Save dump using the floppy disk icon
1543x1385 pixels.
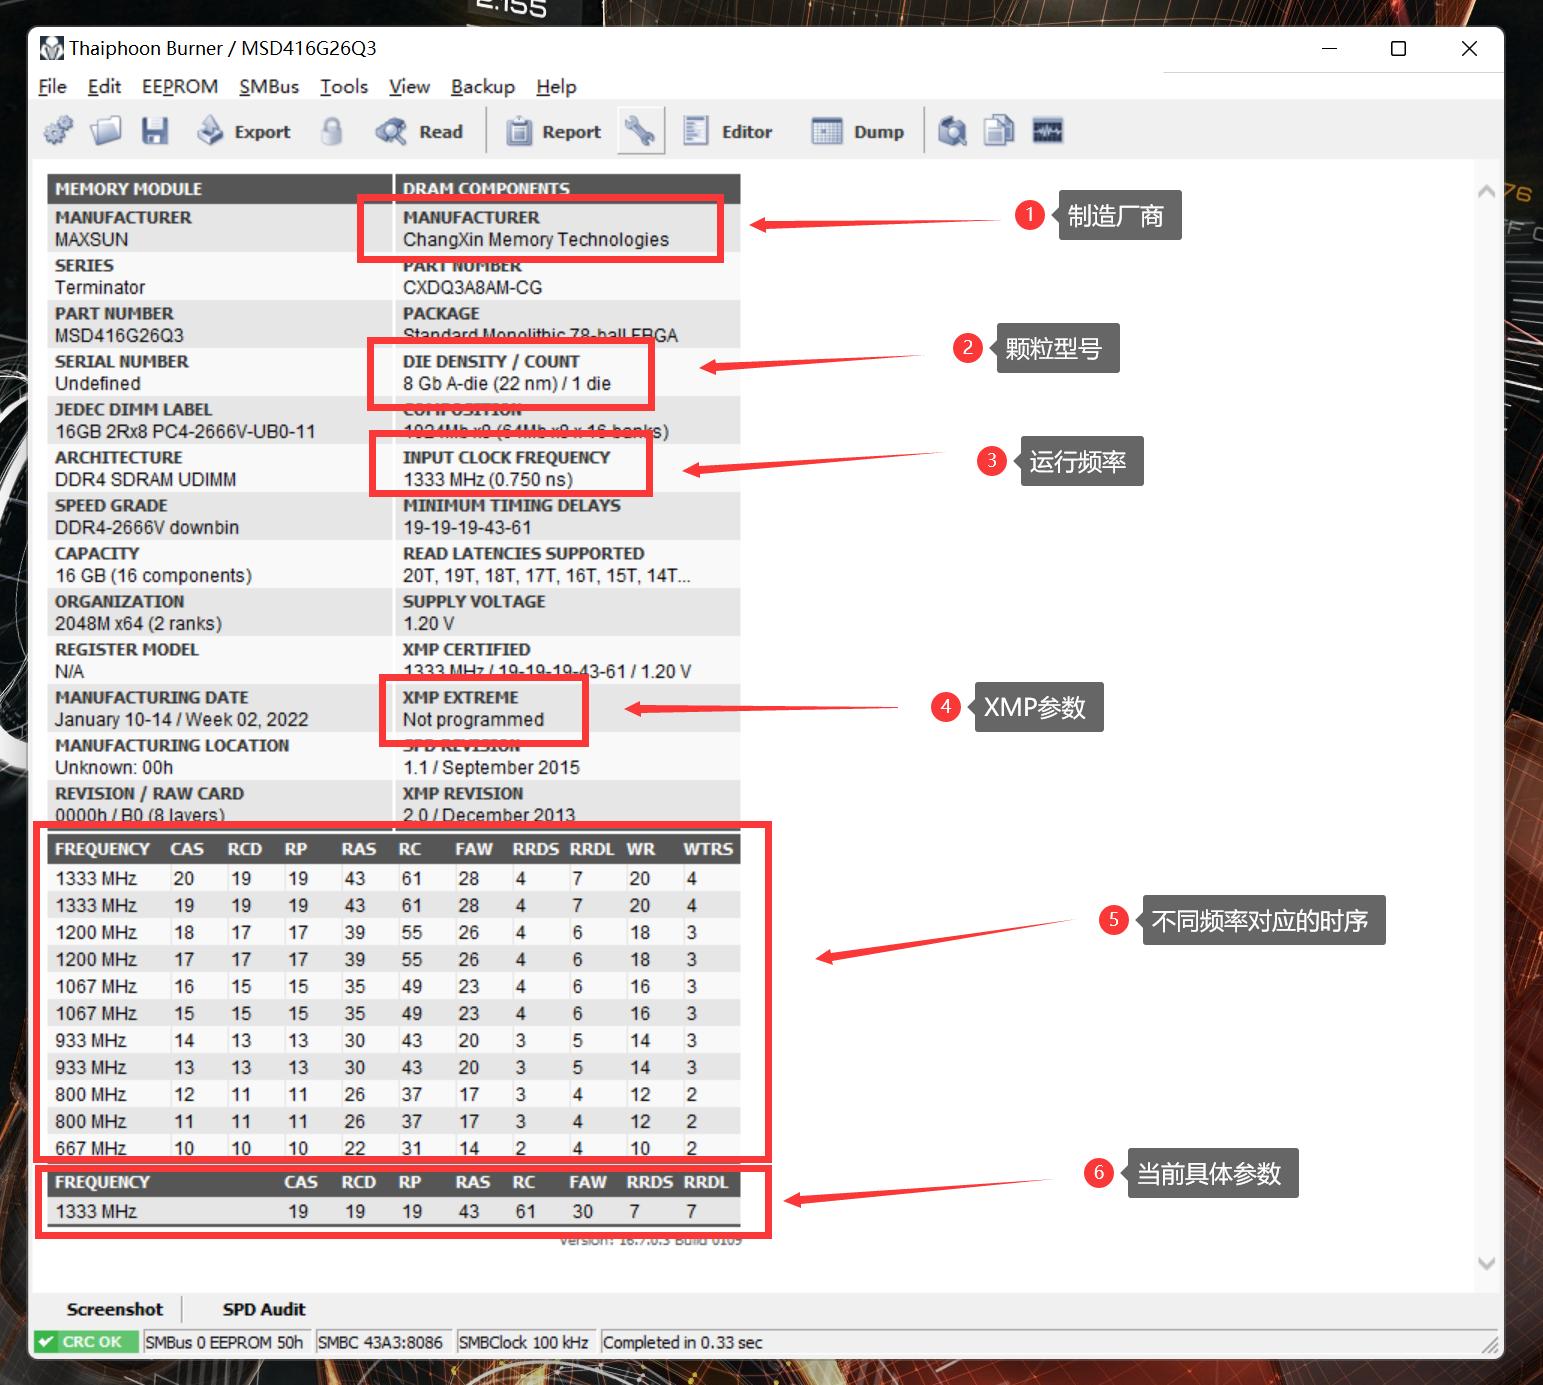pos(154,131)
